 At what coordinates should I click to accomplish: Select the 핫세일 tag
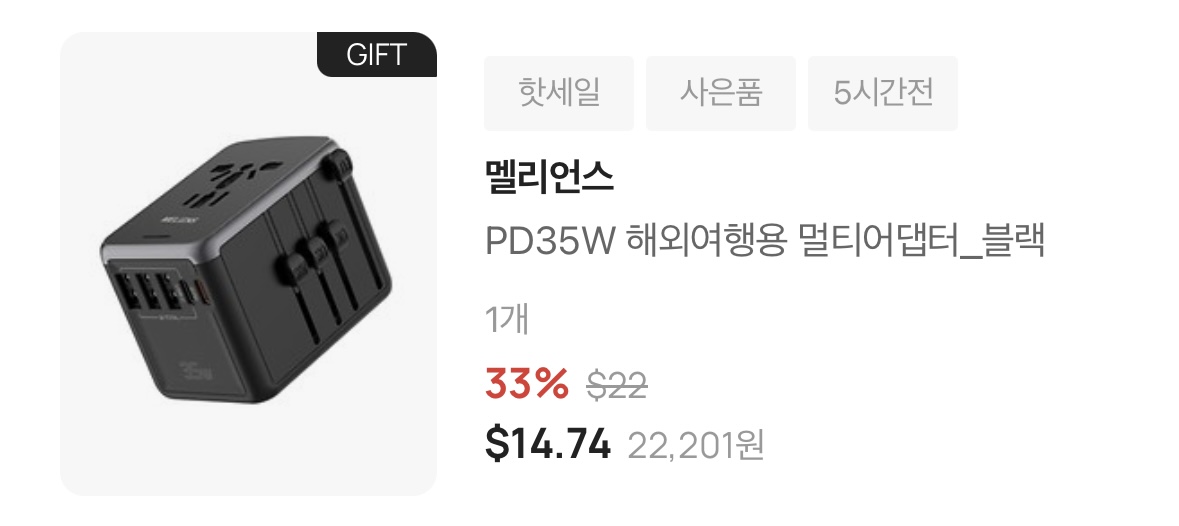[x=559, y=93]
